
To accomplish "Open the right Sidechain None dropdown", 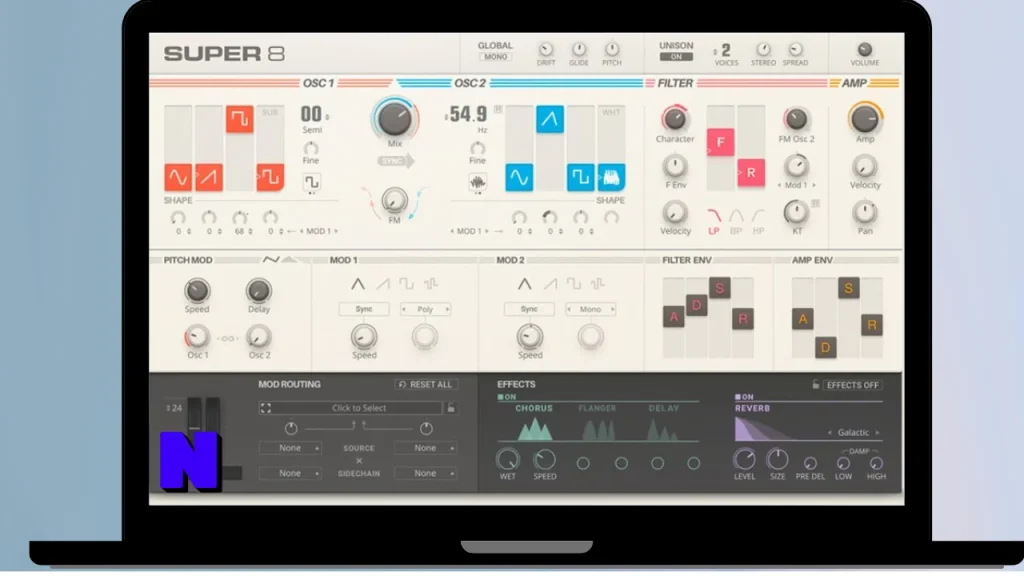I will pyautogui.click(x=426, y=473).
